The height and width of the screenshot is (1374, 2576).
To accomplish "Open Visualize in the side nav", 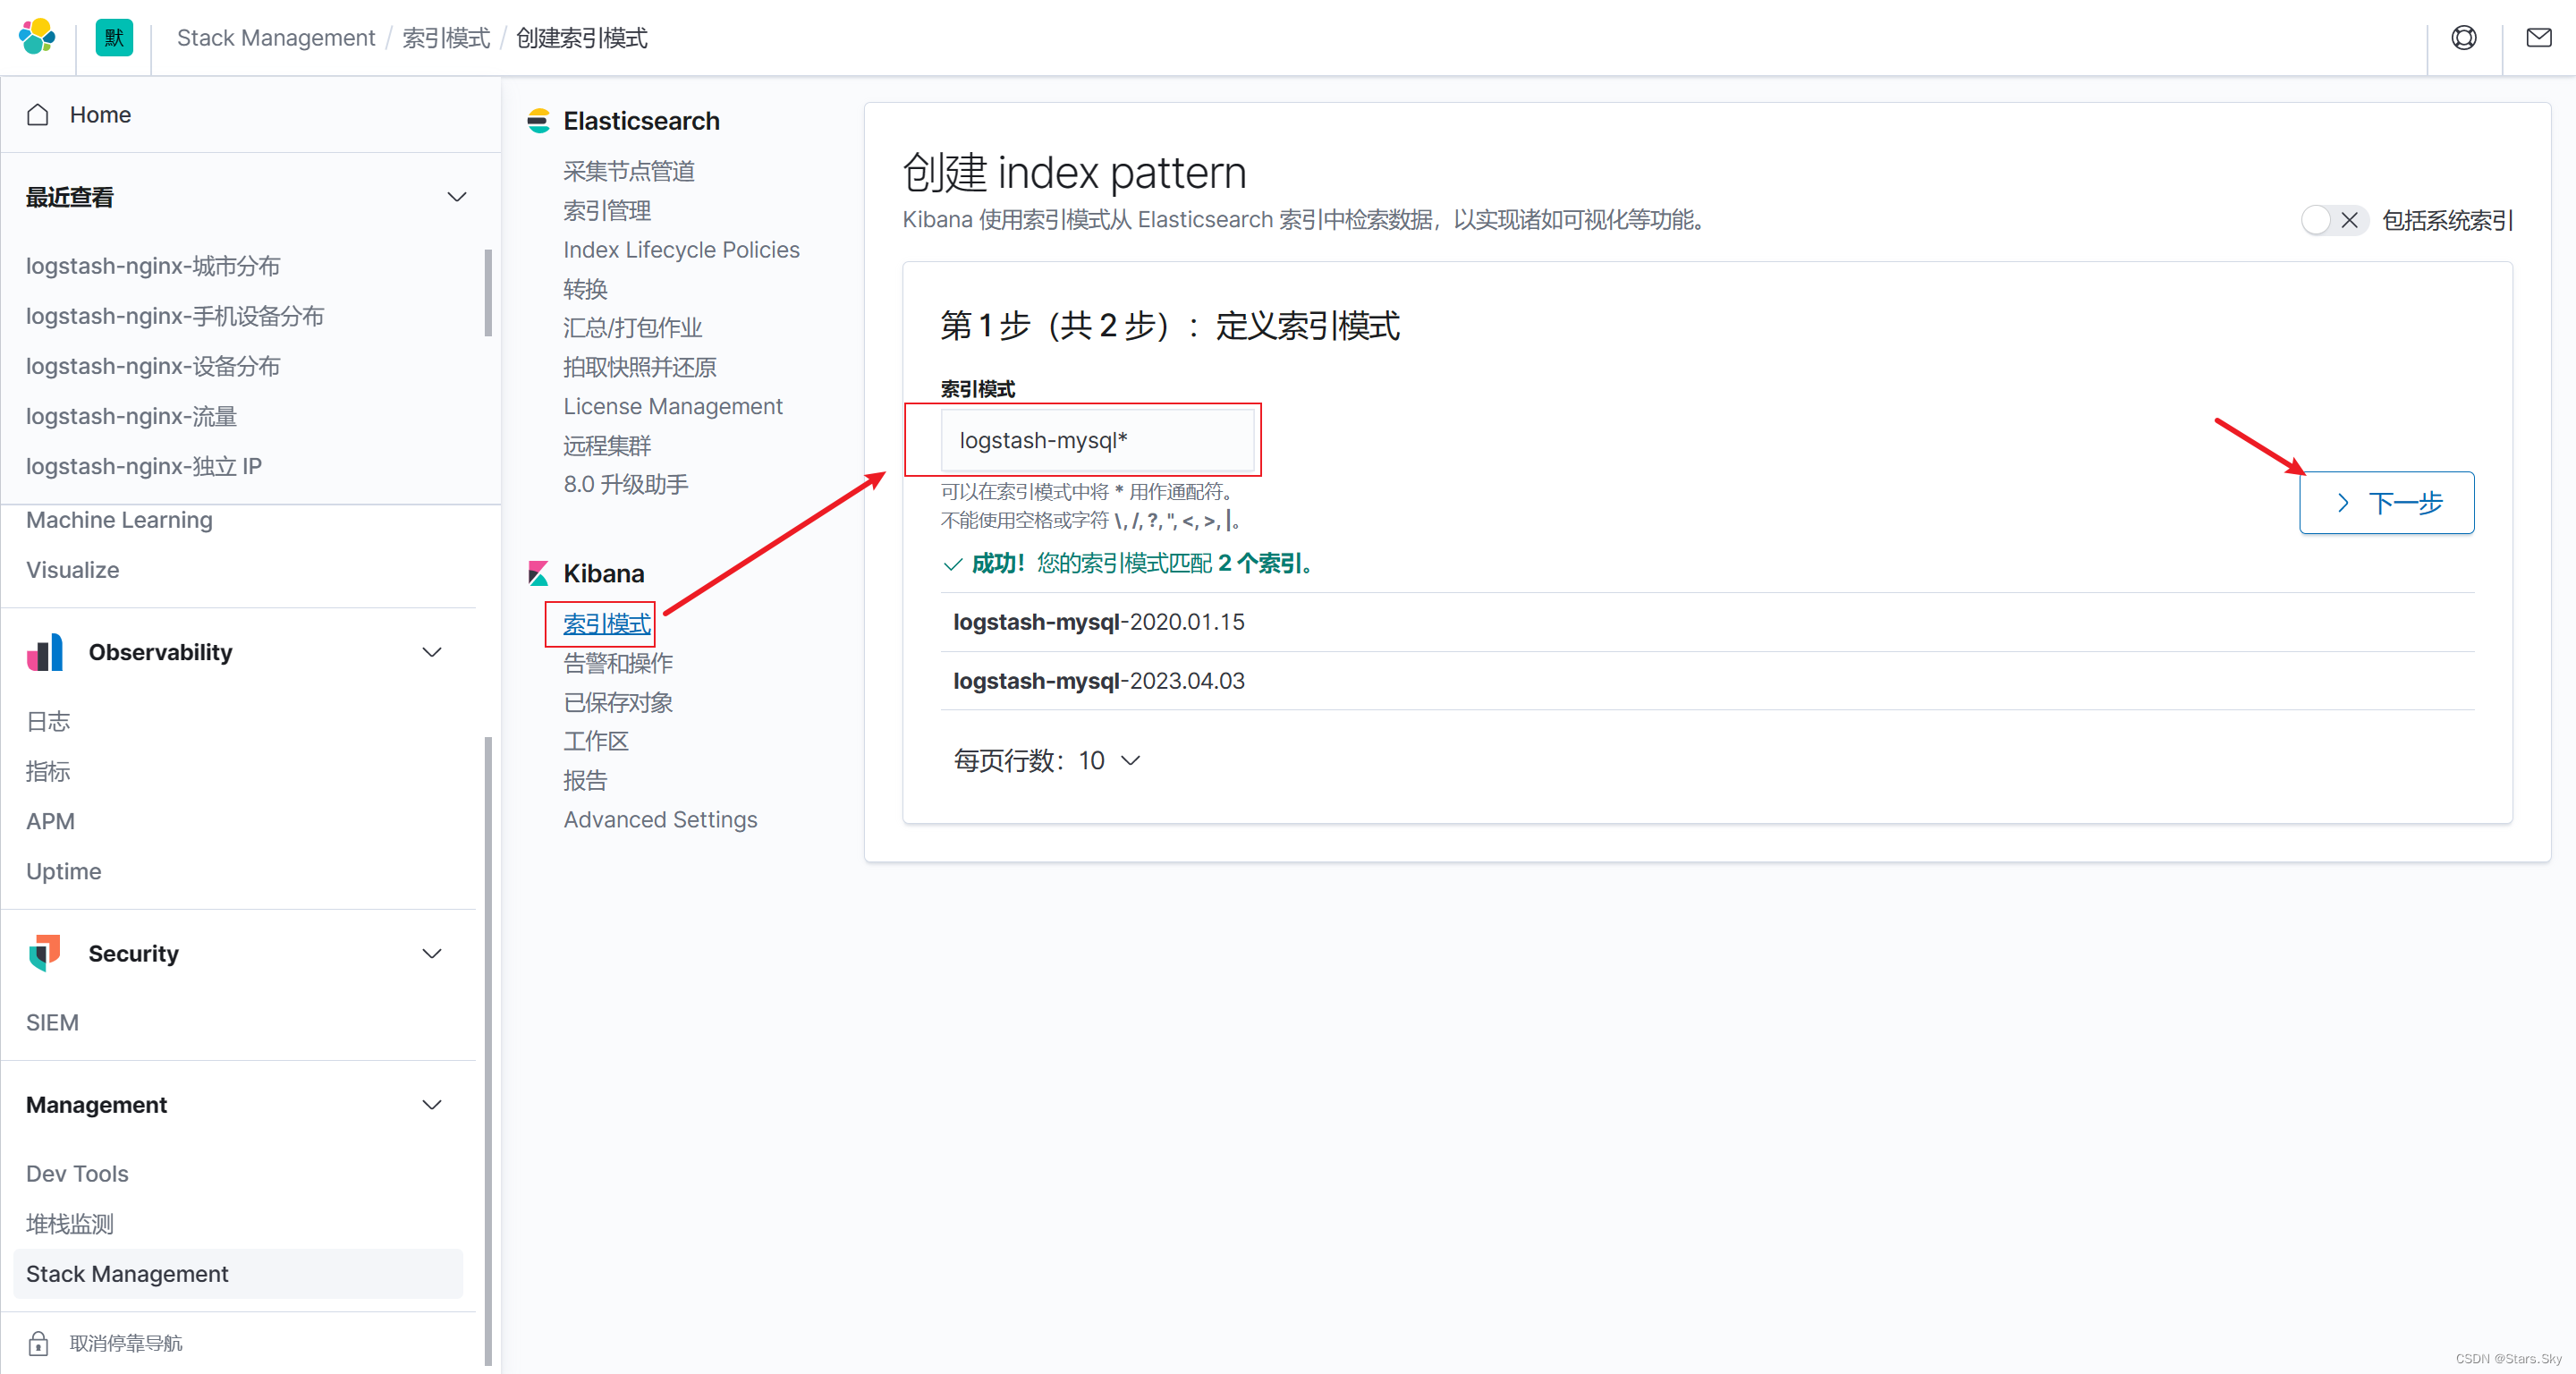I will (72, 570).
